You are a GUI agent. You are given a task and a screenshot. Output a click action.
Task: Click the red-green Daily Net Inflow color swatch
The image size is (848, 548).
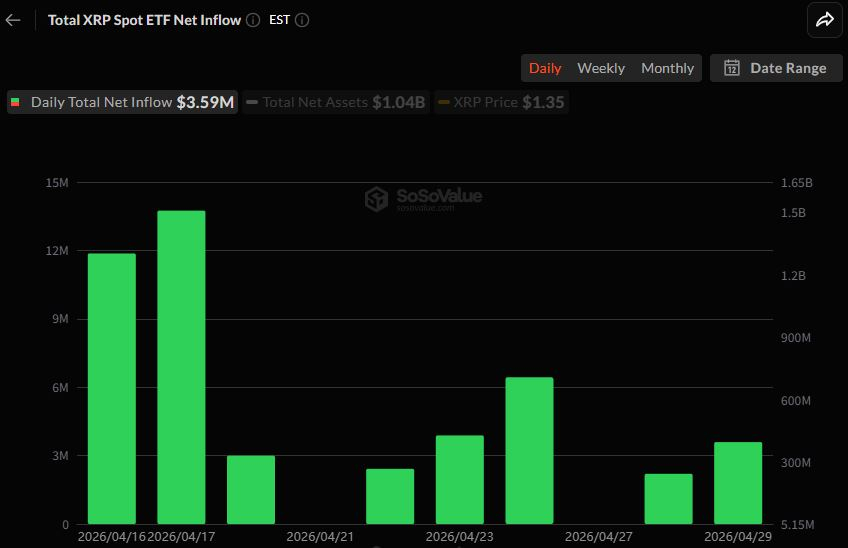click(x=15, y=102)
